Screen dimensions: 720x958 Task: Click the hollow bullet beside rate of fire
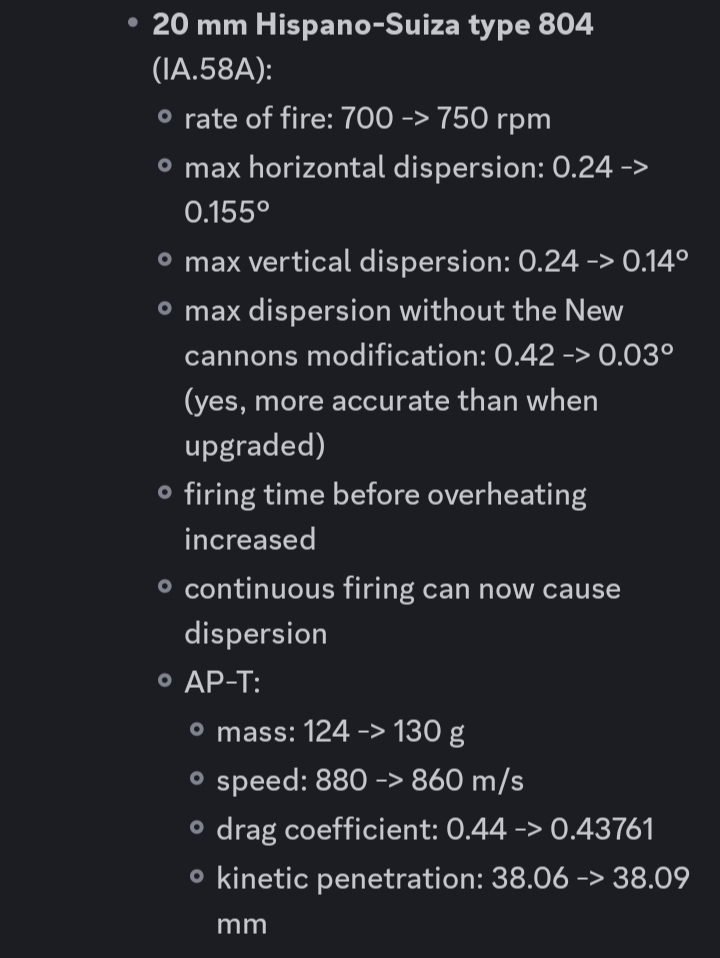[164, 116]
